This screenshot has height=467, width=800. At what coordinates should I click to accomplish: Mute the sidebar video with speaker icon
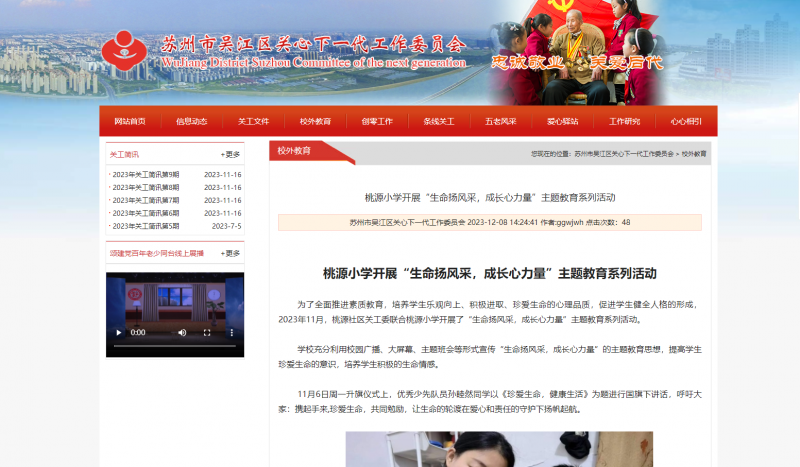pos(182,333)
